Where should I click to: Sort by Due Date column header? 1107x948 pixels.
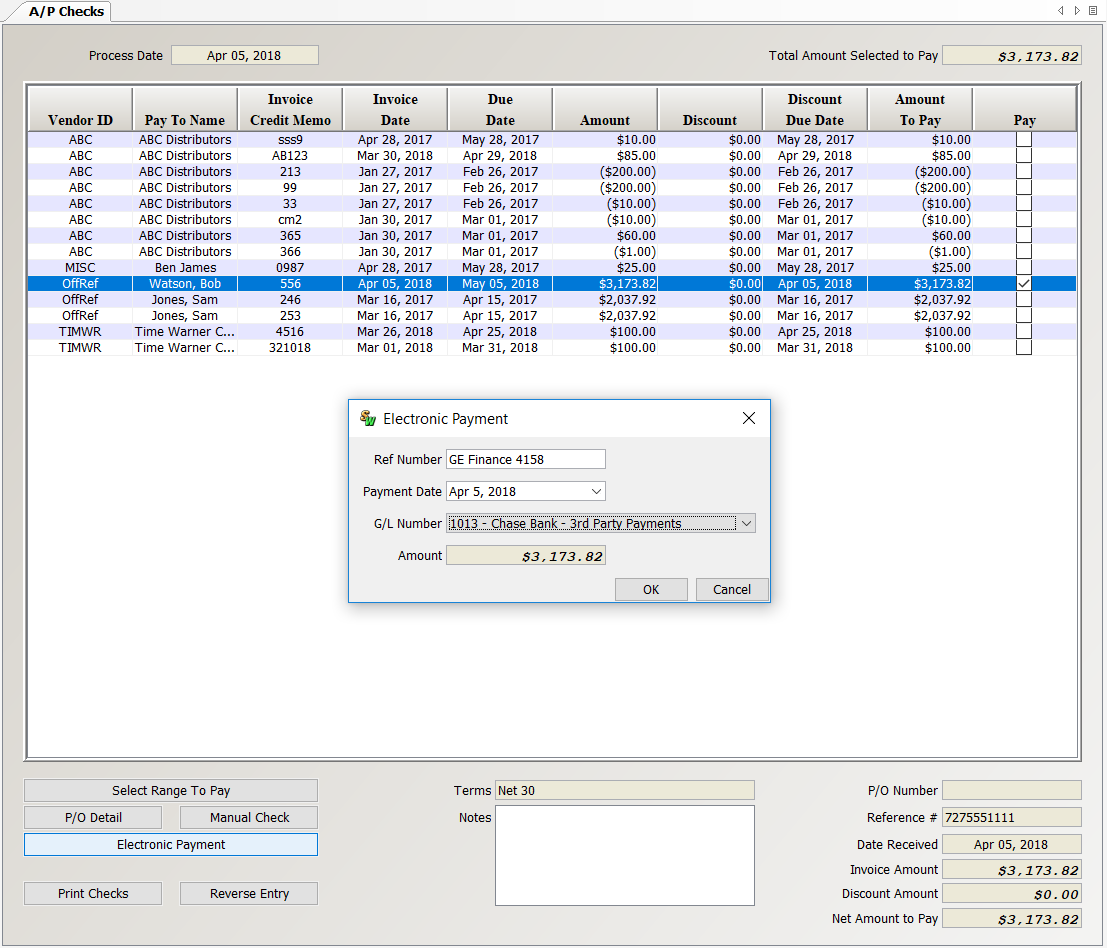coord(500,109)
